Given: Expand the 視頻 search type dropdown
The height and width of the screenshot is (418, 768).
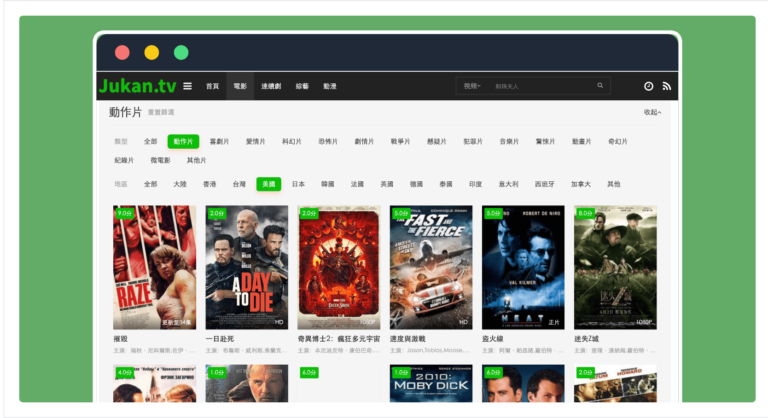Looking at the screenshot, I should (472, 86).
